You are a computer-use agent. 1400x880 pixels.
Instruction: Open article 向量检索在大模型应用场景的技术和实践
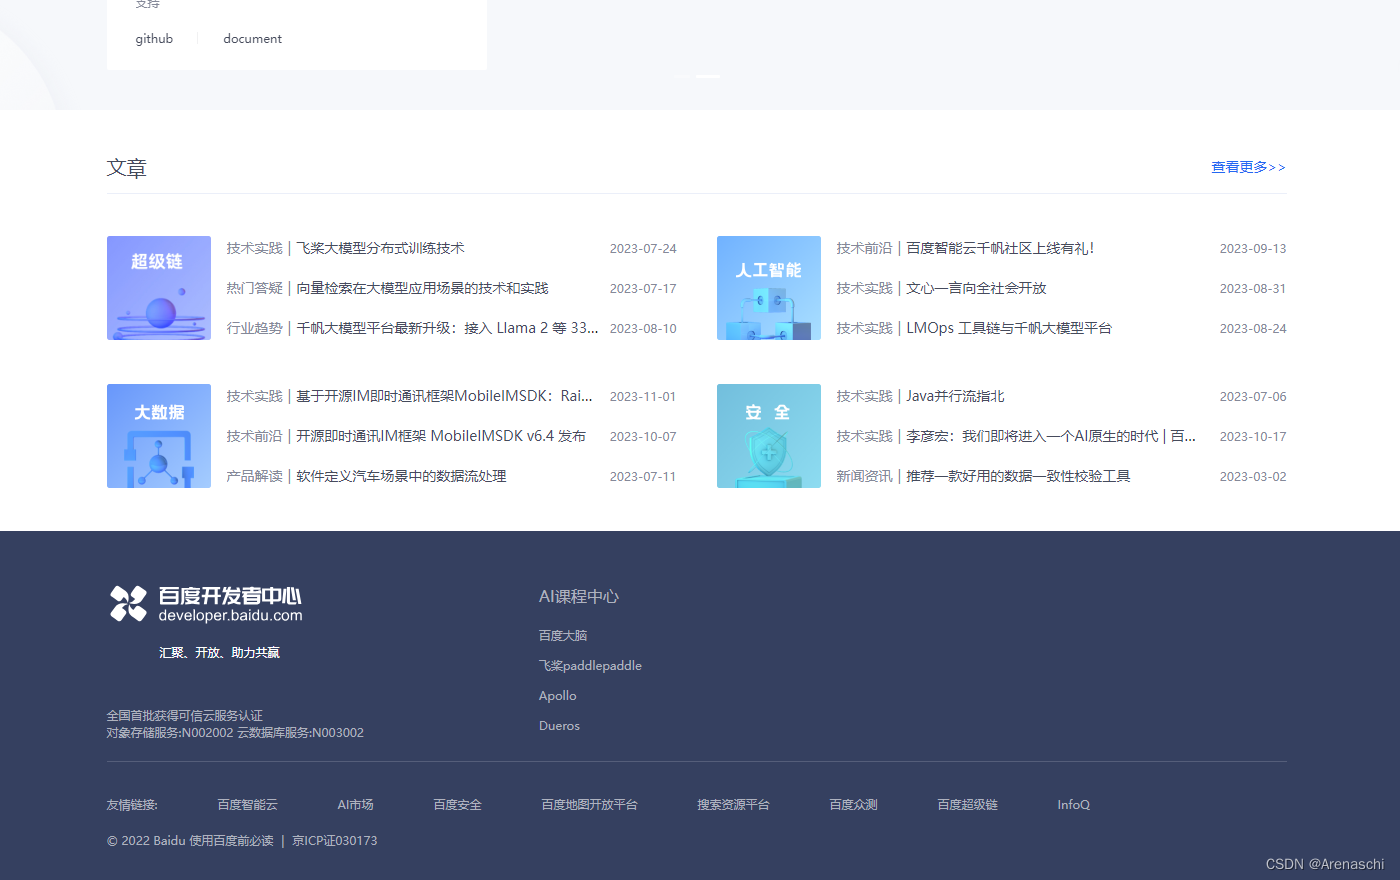(422, 288)
